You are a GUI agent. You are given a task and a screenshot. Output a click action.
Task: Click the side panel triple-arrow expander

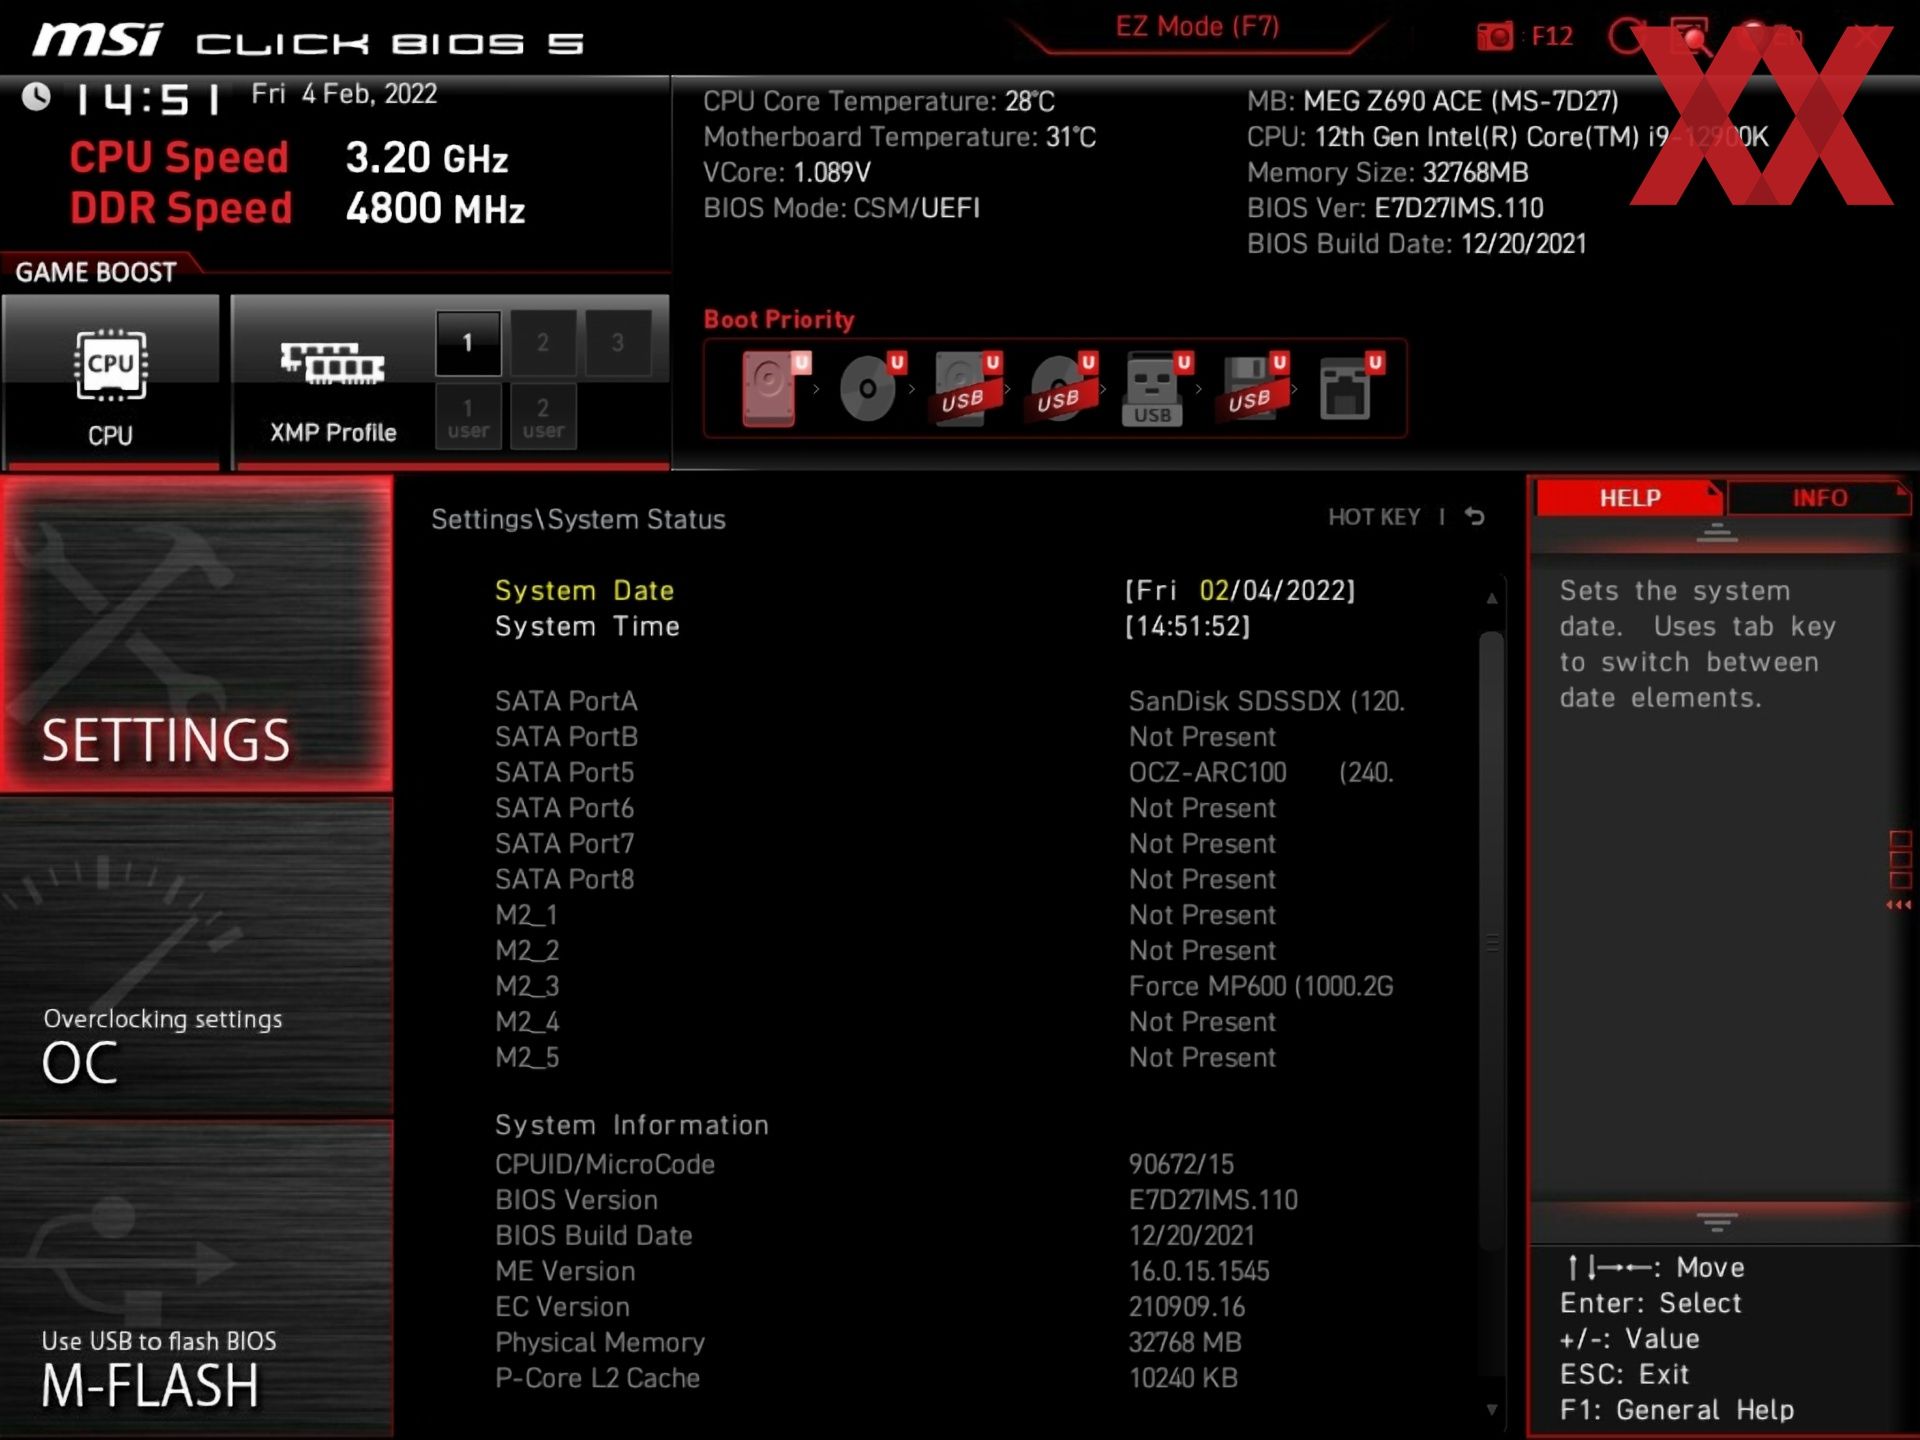click(1899, 905)
